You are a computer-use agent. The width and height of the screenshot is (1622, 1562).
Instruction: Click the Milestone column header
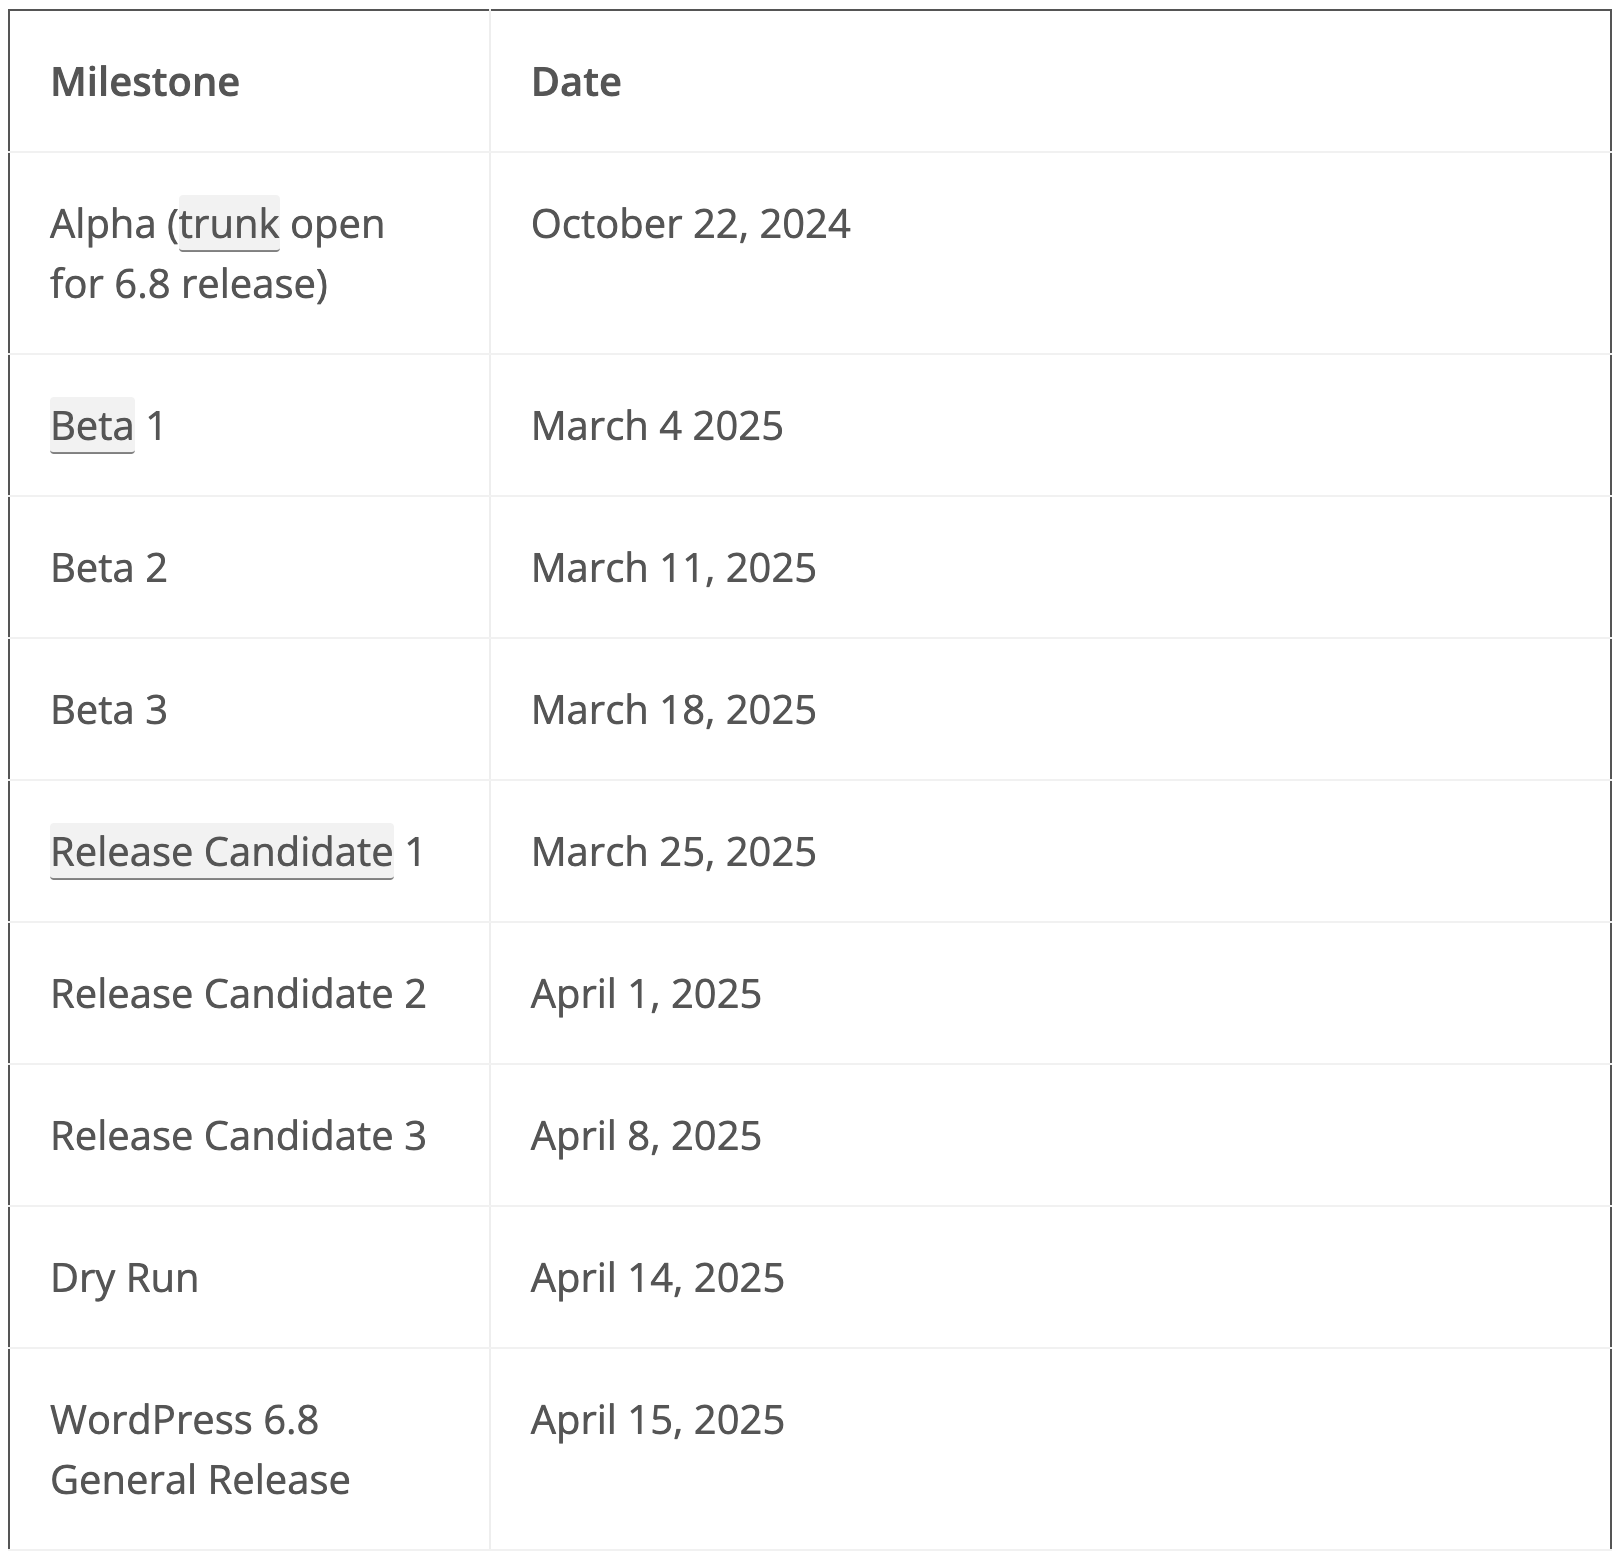145,82
